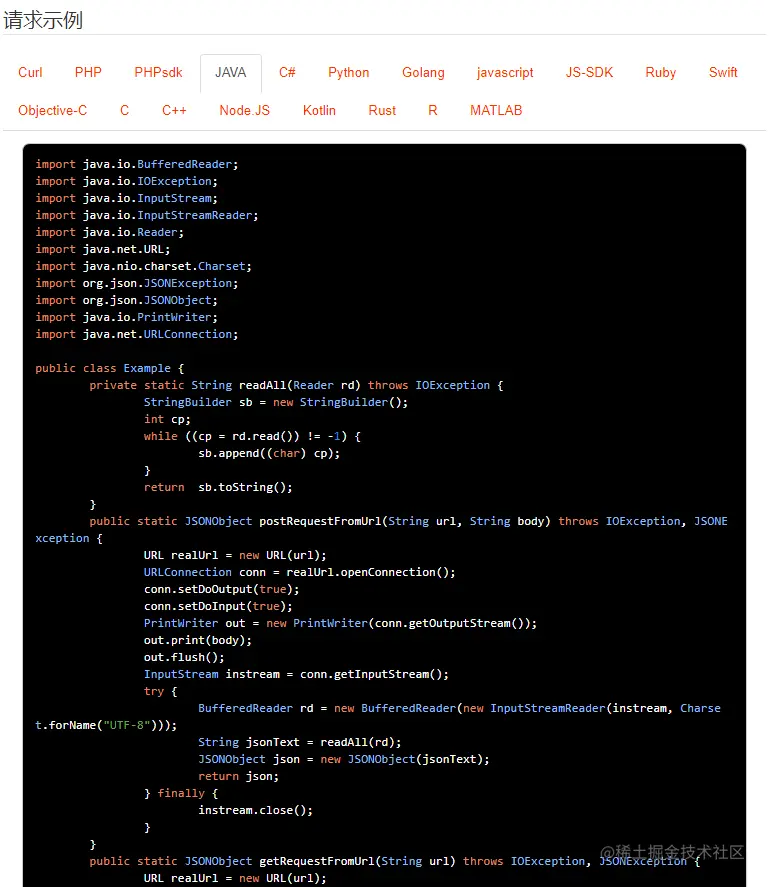Select the JS-SDK tab

pos(590,72)
